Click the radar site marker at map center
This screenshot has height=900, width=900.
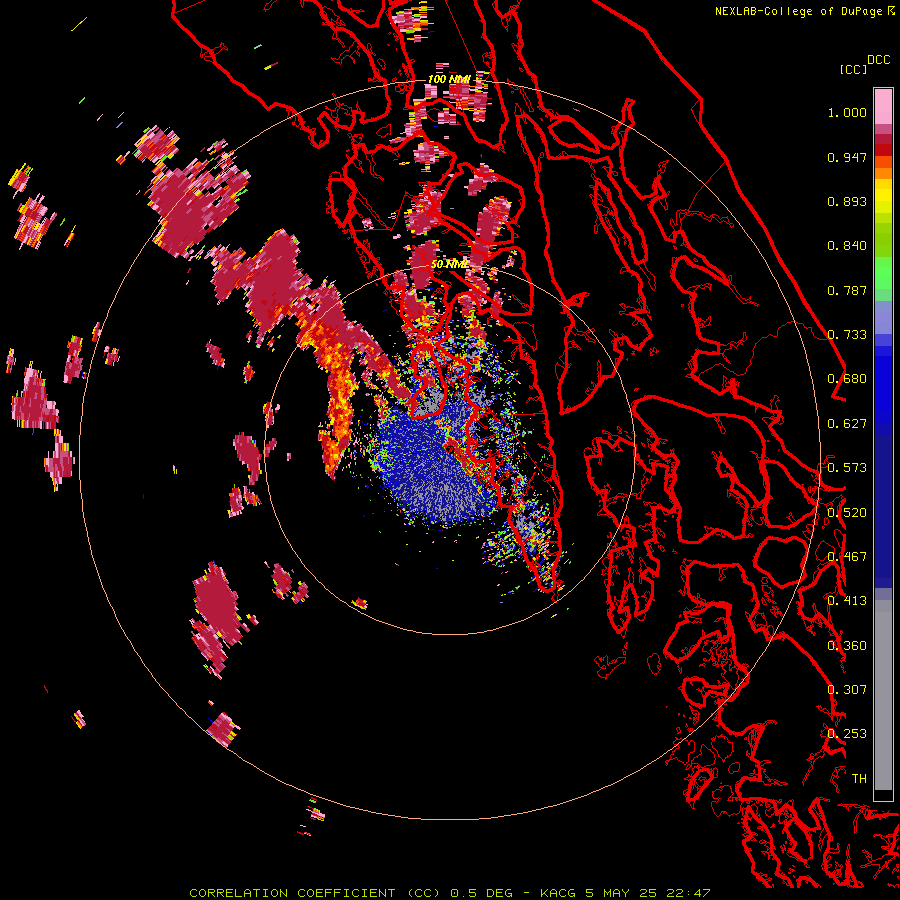point(451,448)
